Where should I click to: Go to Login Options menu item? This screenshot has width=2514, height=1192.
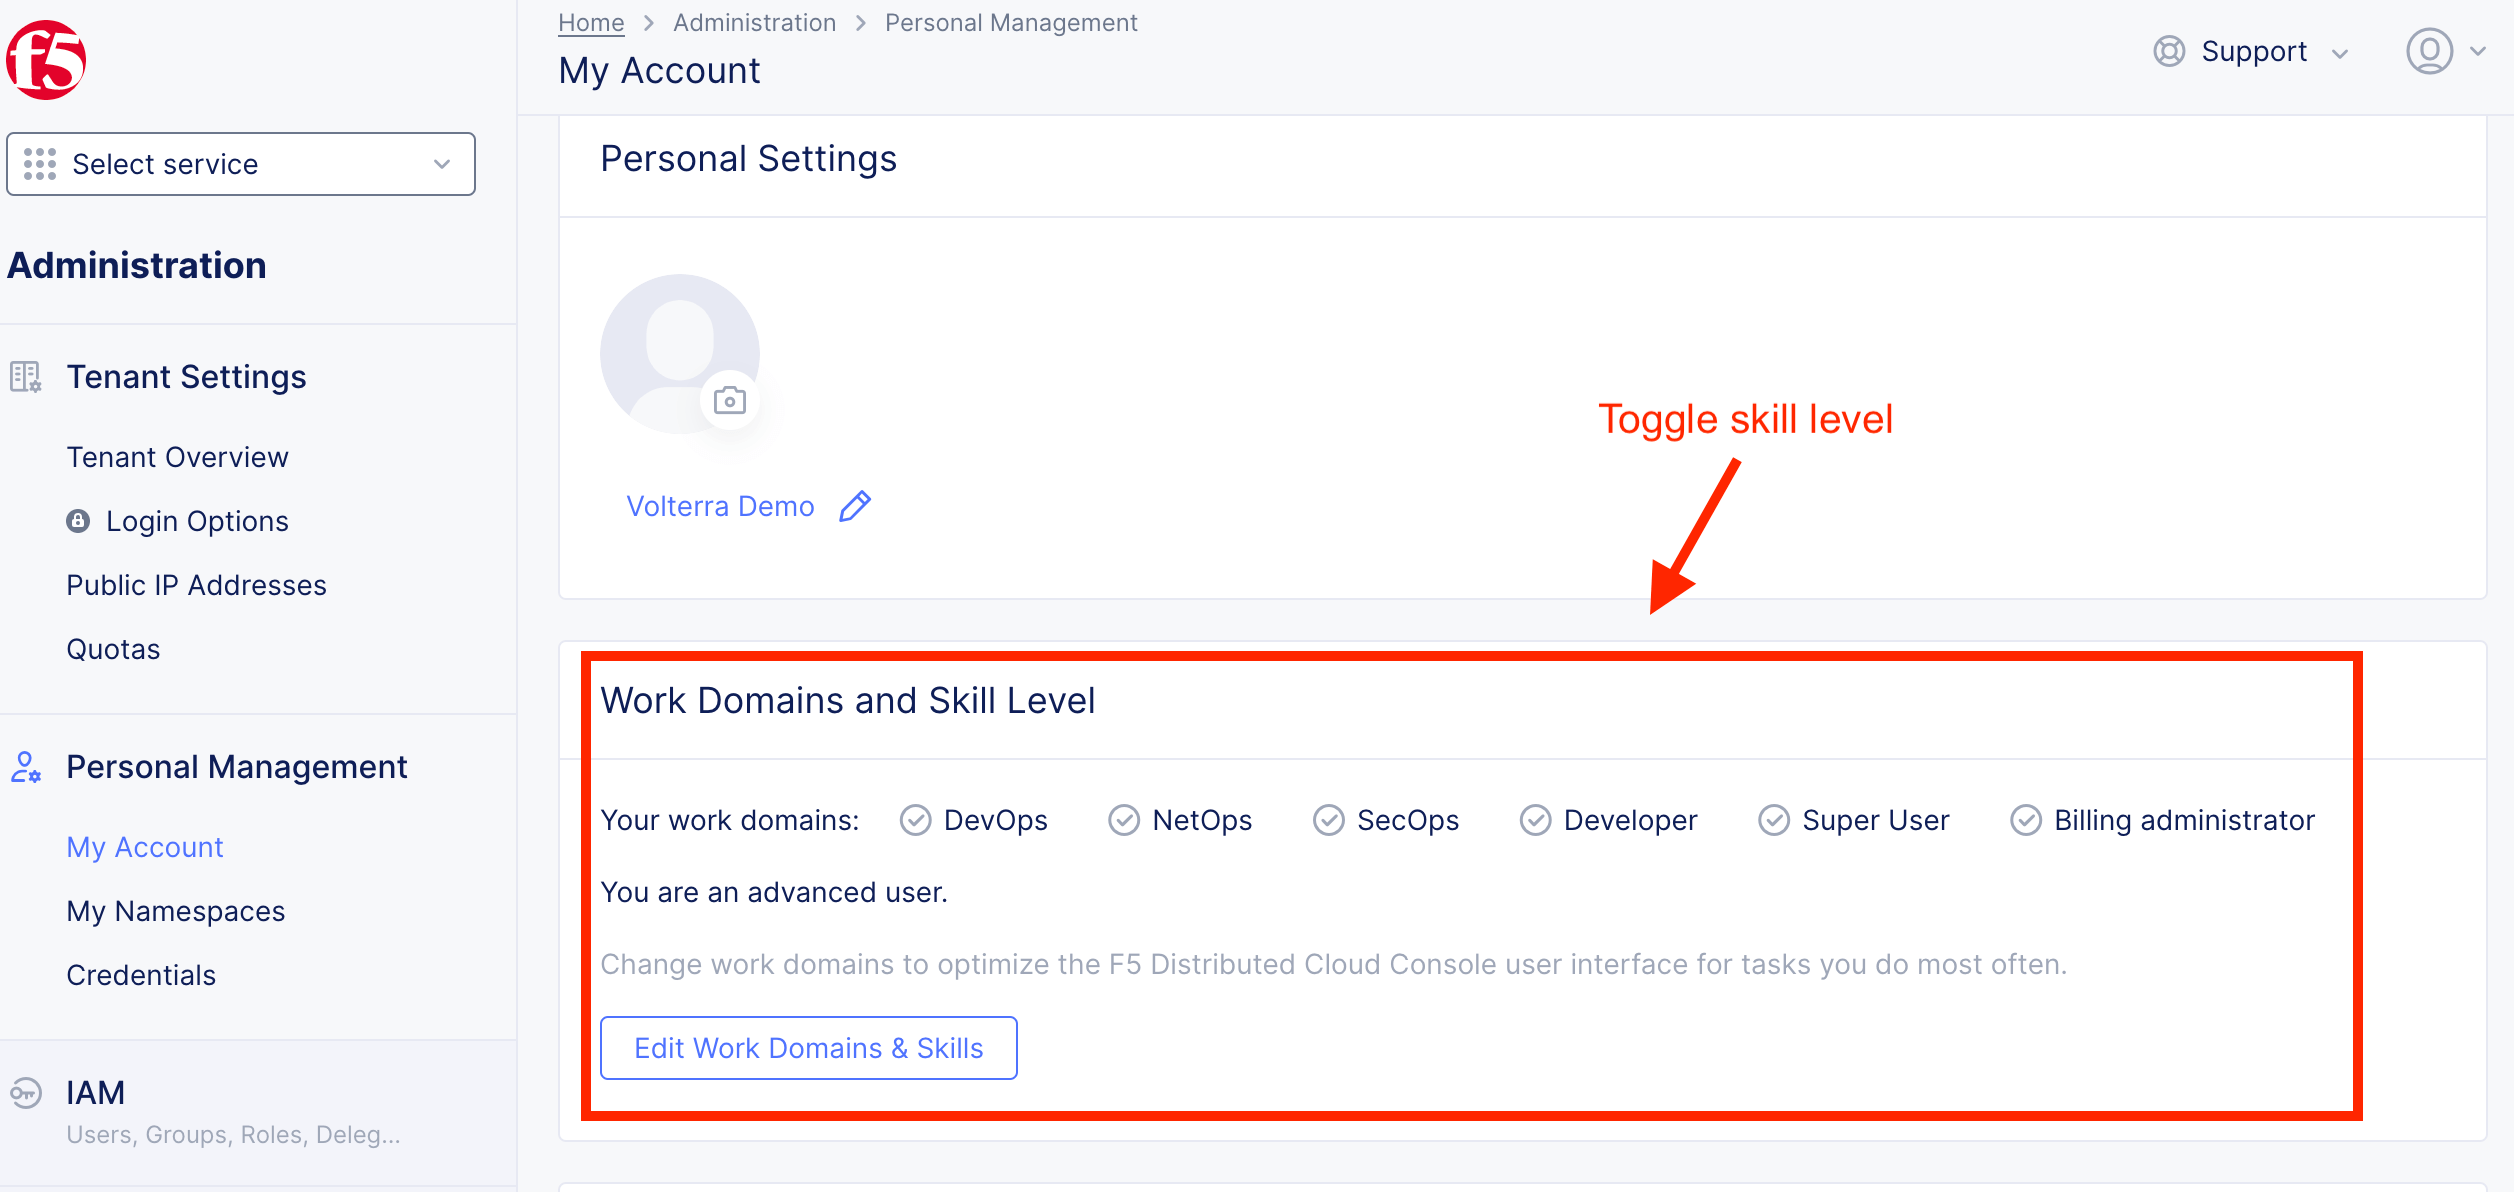(x=196, y=521)
